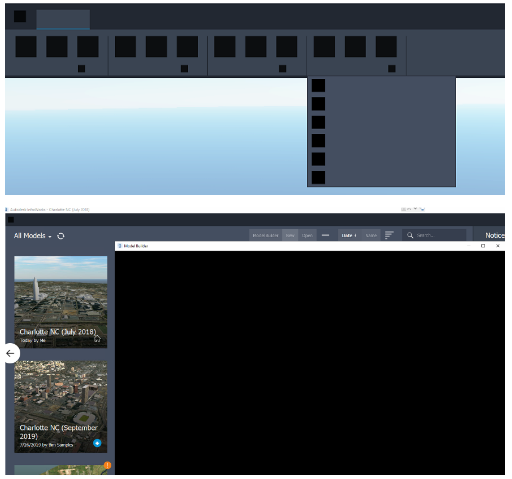Image resolution: width=512 pixels, height=479 pixels.
Task: Maximize the Model Builder window
Action: [x=483, y=246]
